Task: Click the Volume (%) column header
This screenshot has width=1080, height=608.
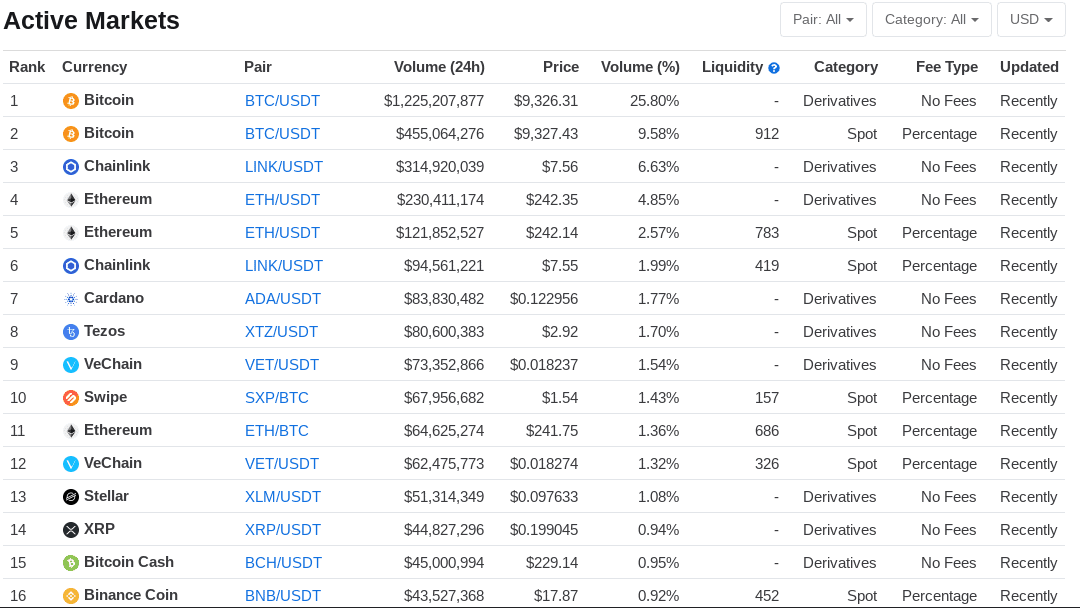Action: tap(641, 67)
